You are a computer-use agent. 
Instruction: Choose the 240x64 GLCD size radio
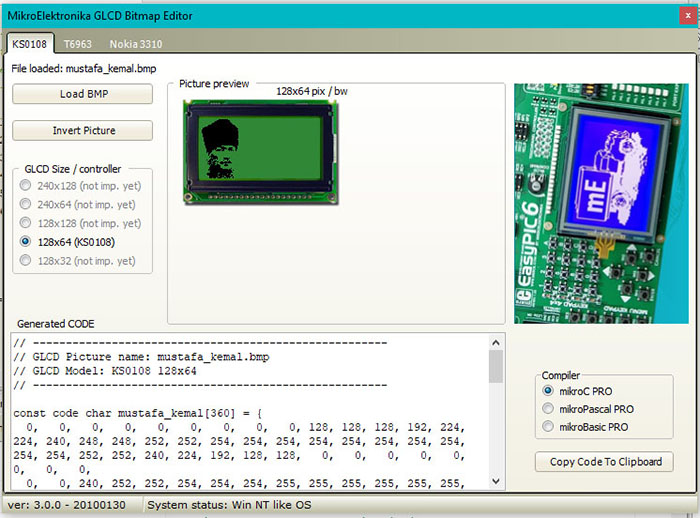coord(27,204)
